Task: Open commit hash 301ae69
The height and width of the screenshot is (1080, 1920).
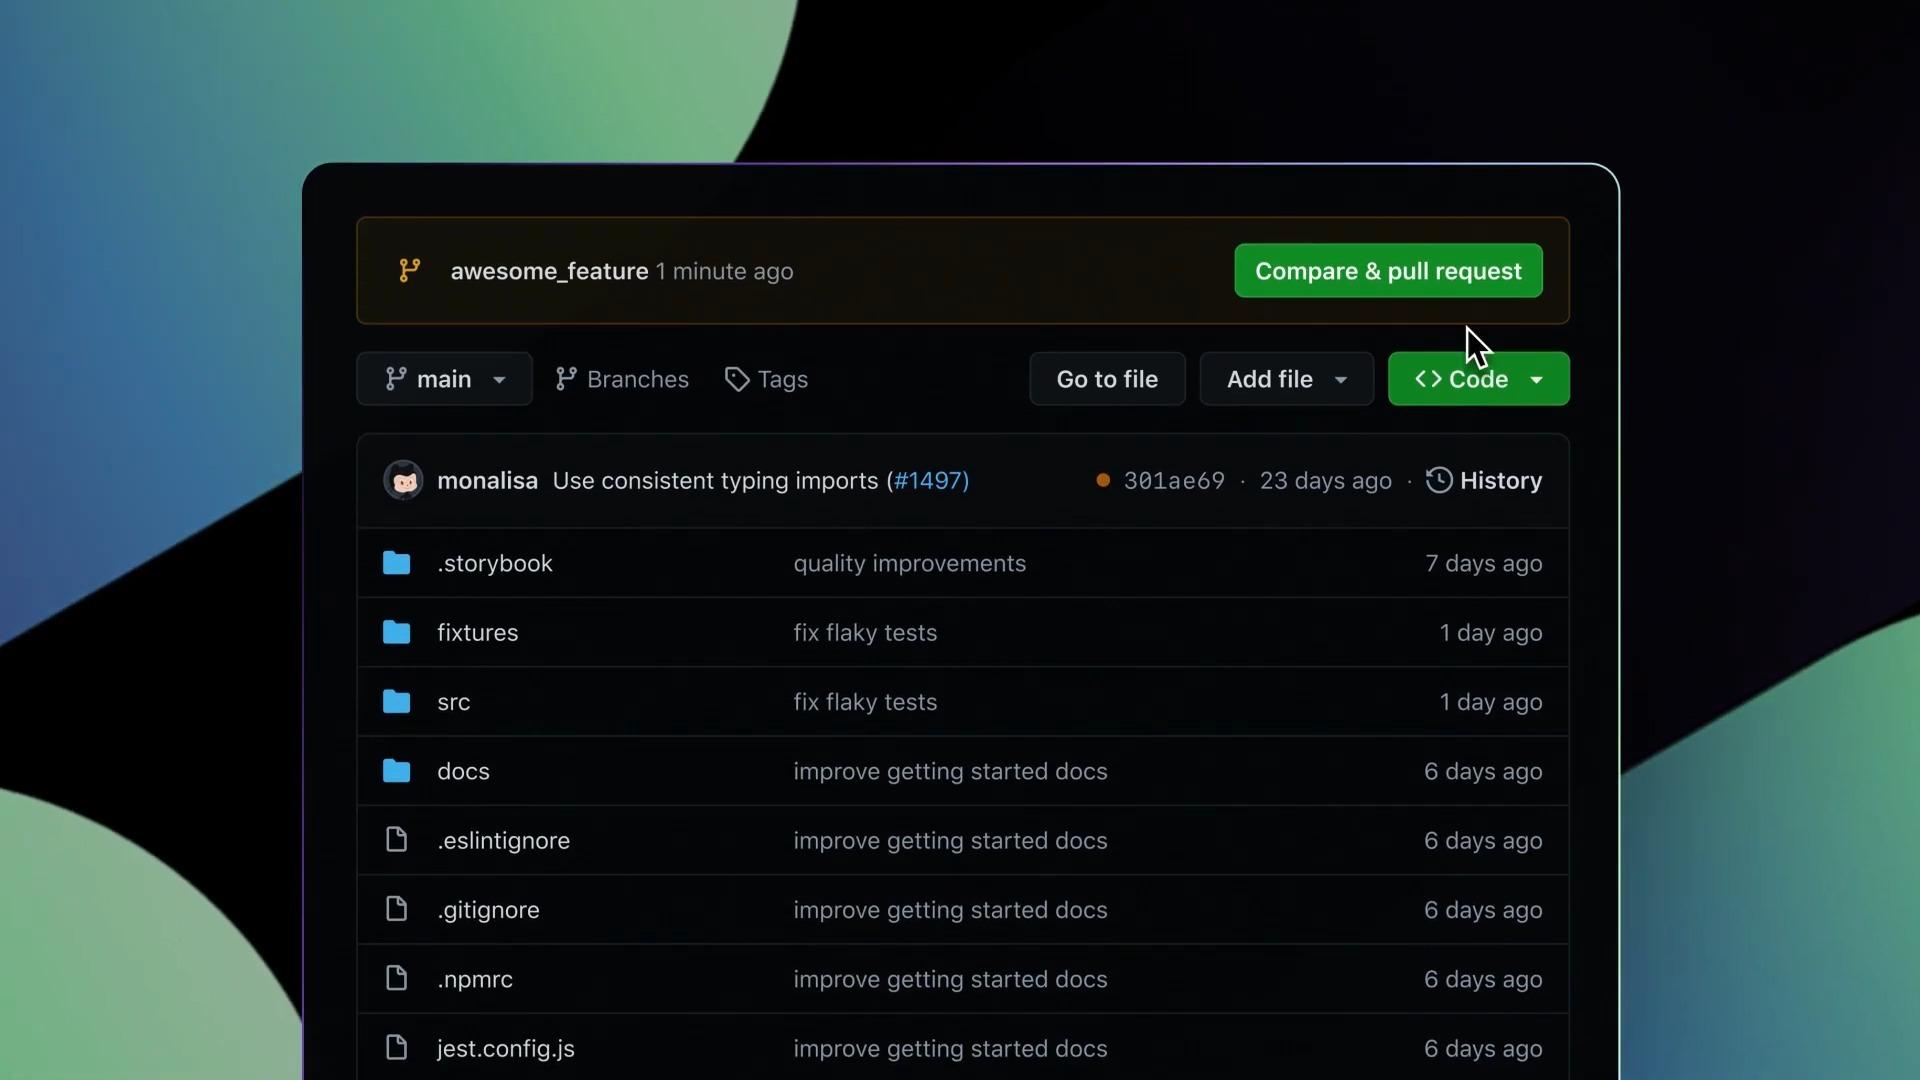Action: (1174, 481)
